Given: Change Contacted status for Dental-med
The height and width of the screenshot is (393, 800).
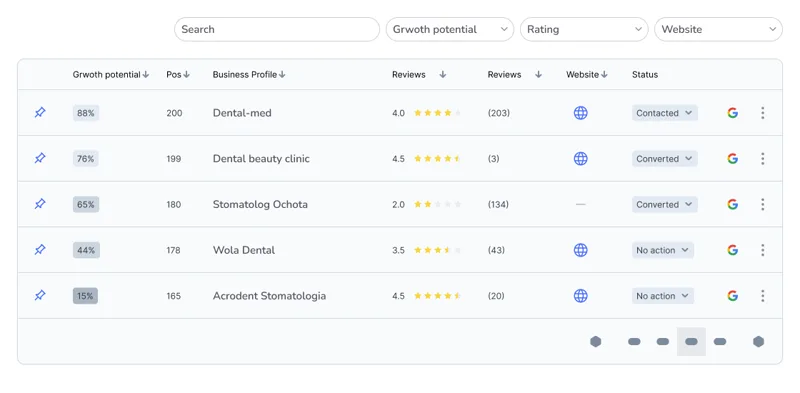Looking at the screenshot, I should point(665,113).
